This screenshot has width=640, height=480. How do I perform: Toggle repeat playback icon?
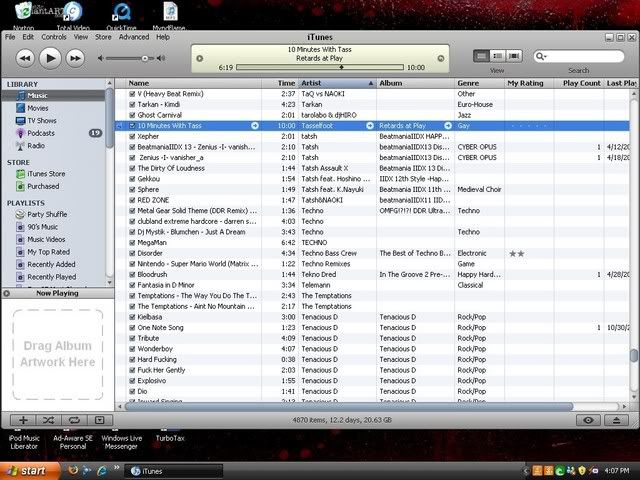coord(73,420)
